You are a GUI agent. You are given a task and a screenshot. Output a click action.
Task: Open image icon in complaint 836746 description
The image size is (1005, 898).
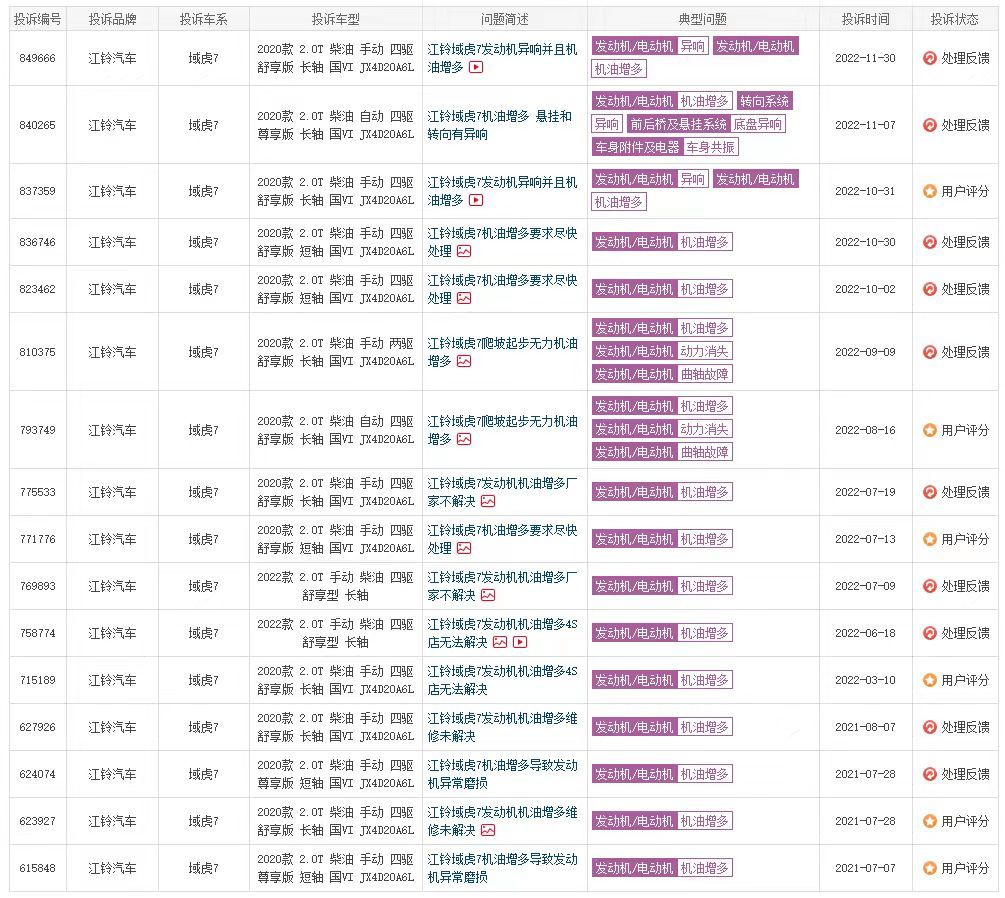[464, 251]
